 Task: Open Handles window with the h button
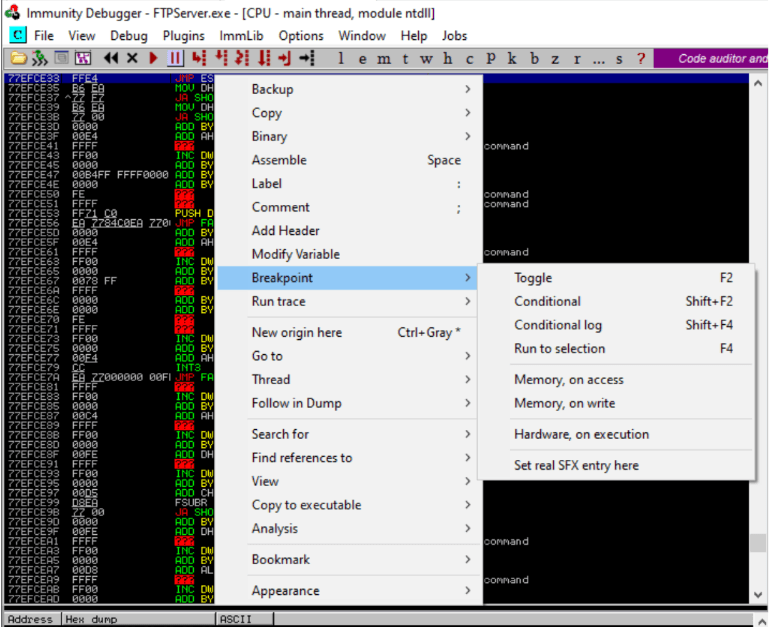448,59
